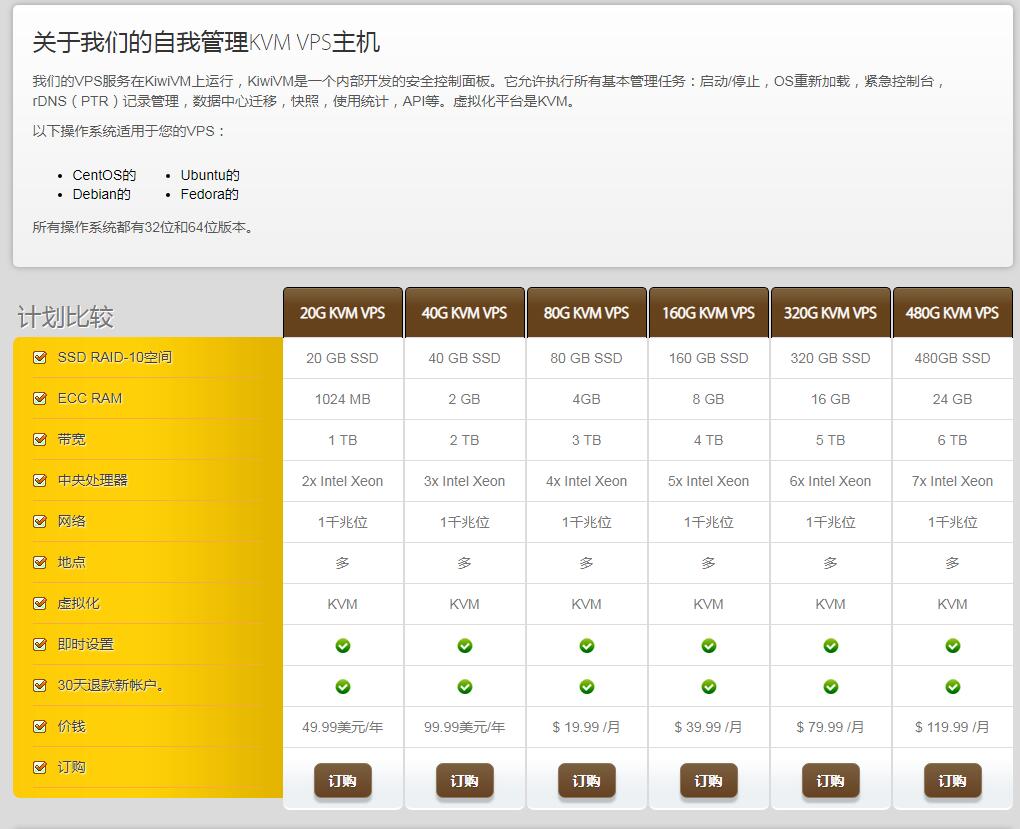The image size is (1020, 829).
Task: Click the 7x Intel Xeon cell
Action: 952,481
